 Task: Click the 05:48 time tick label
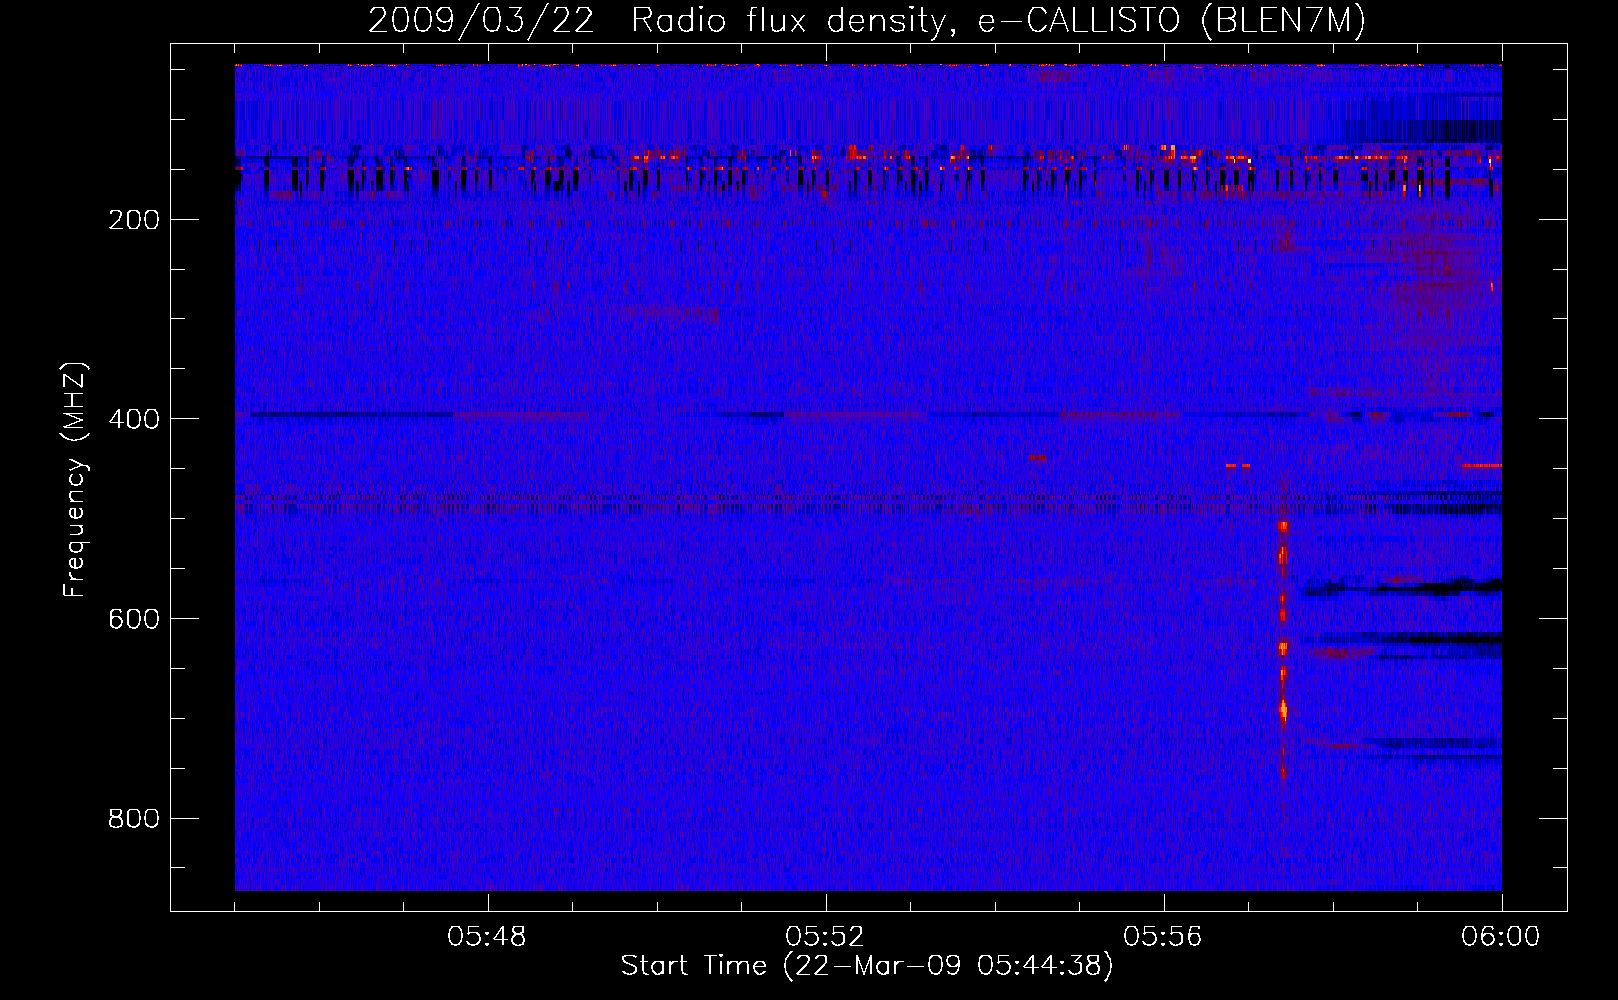(x=487, y=937)
